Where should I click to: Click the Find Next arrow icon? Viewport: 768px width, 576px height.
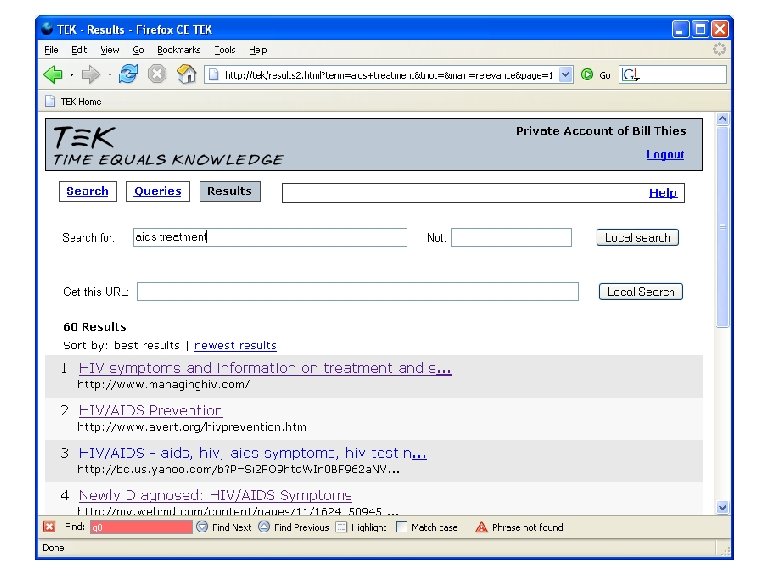pos(202,527)
